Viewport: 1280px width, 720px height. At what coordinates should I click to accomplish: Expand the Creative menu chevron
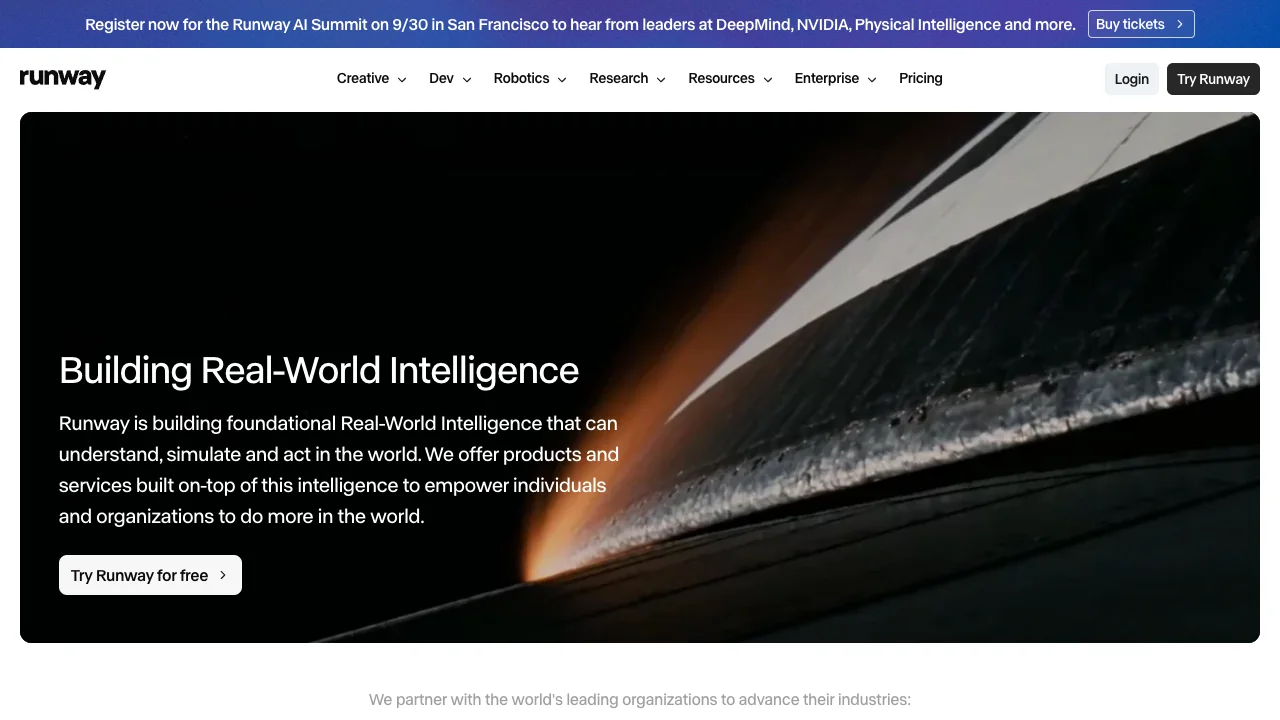point(402,79)
